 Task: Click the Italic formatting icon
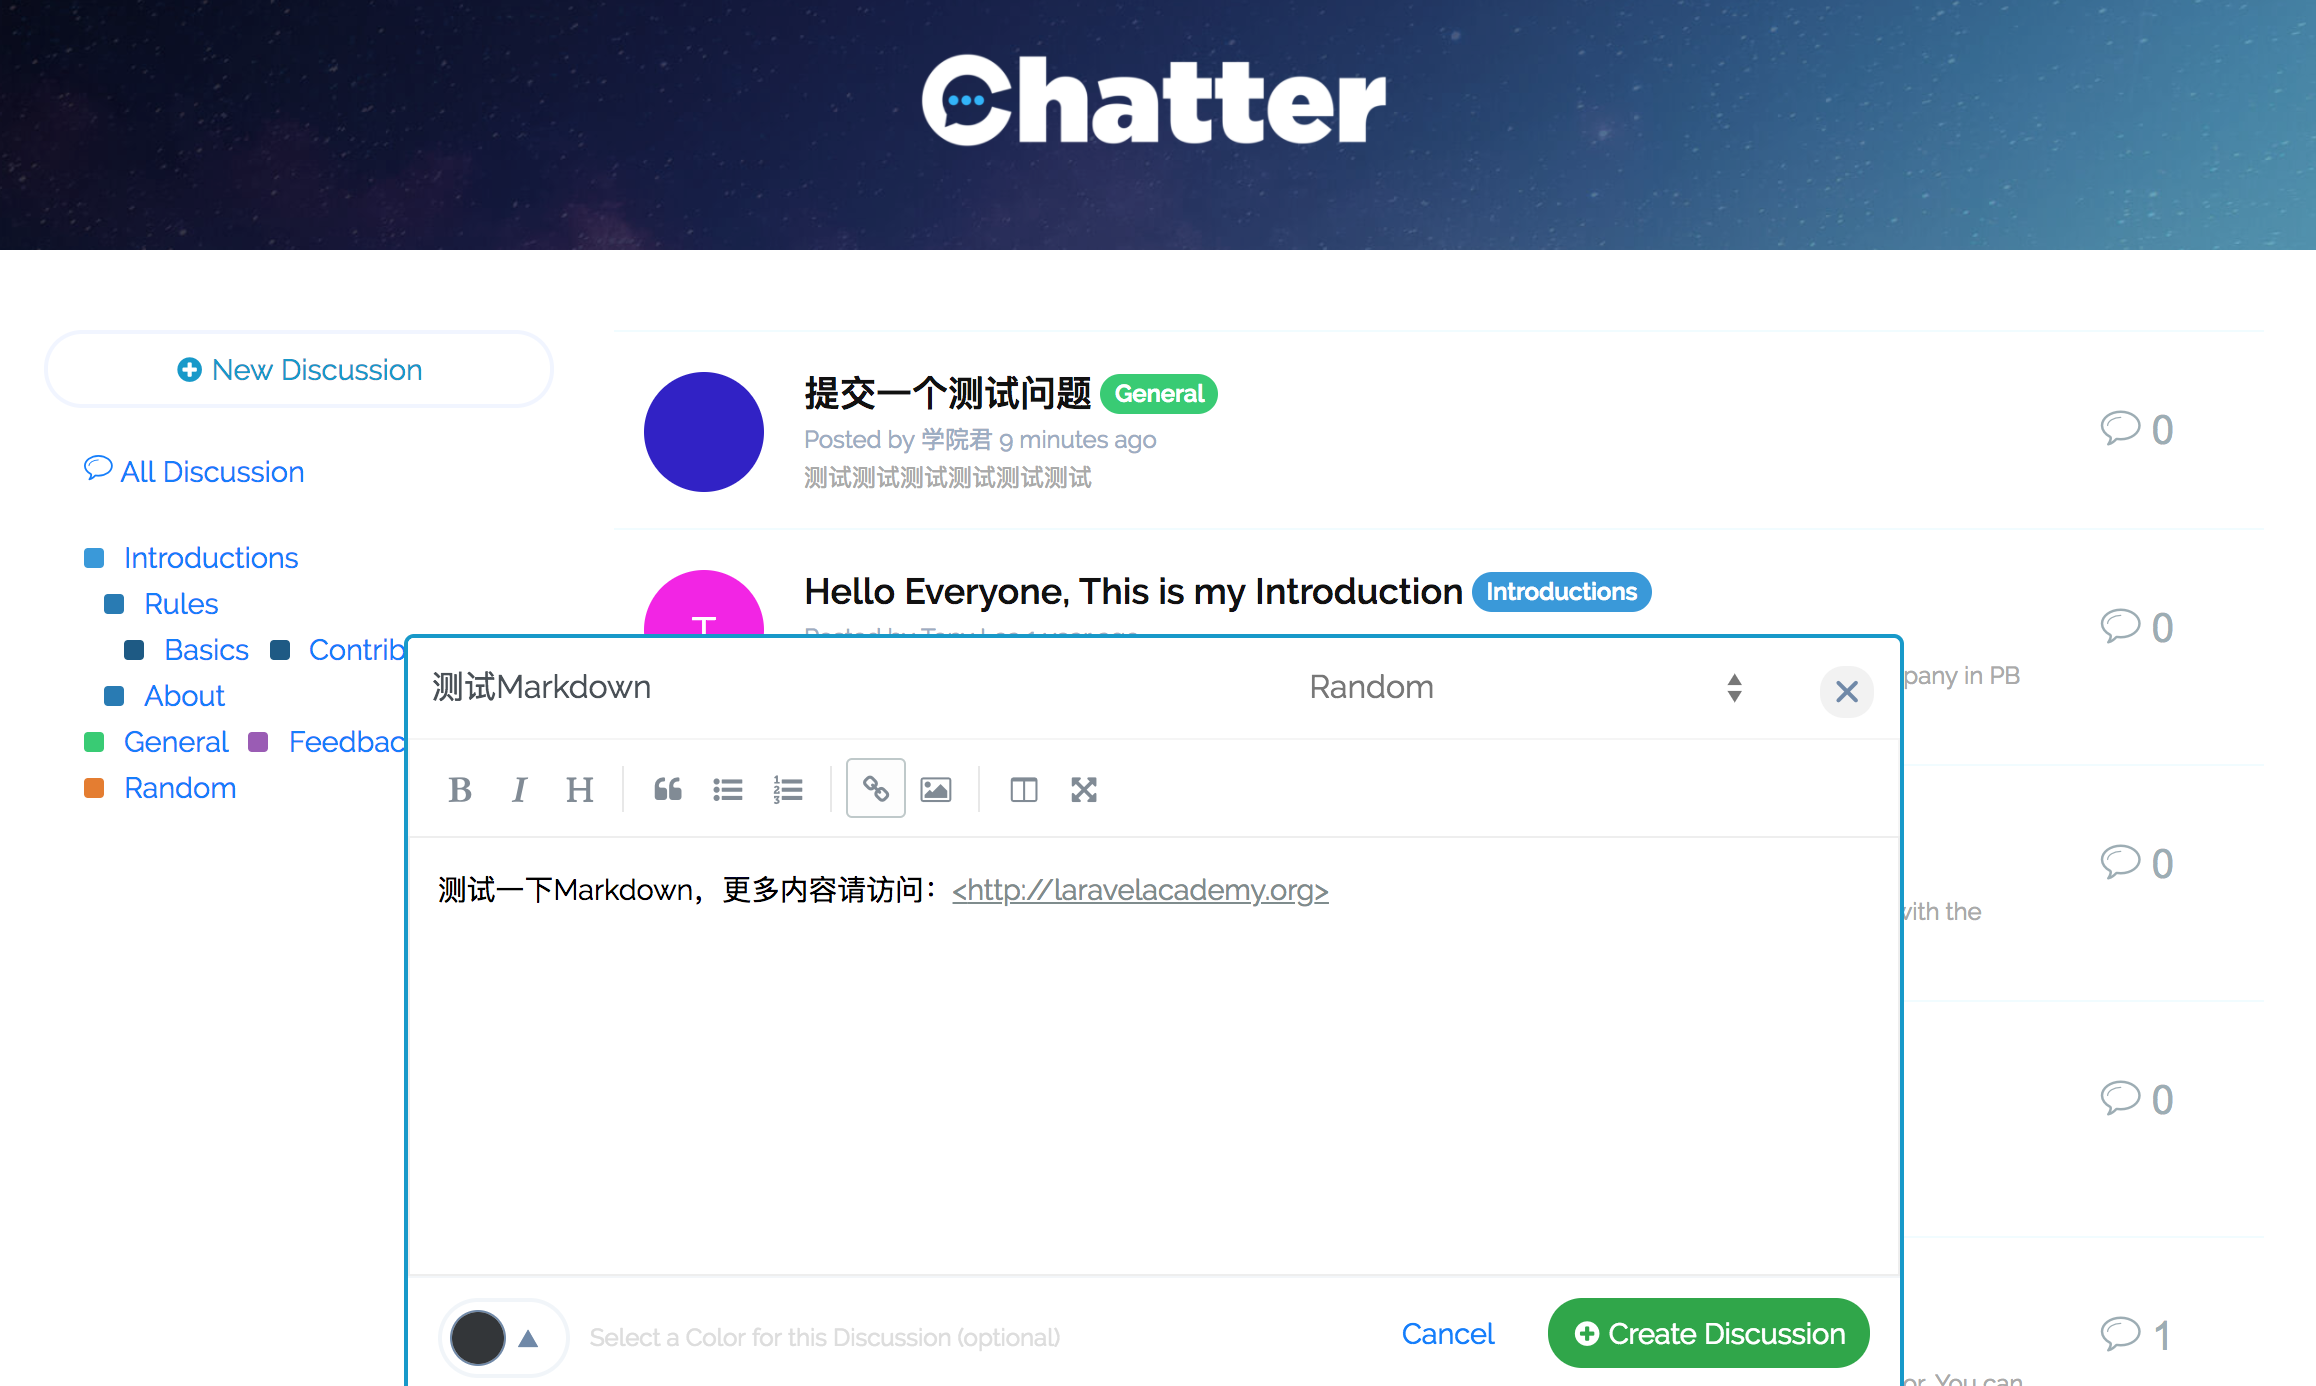[520, 789]
